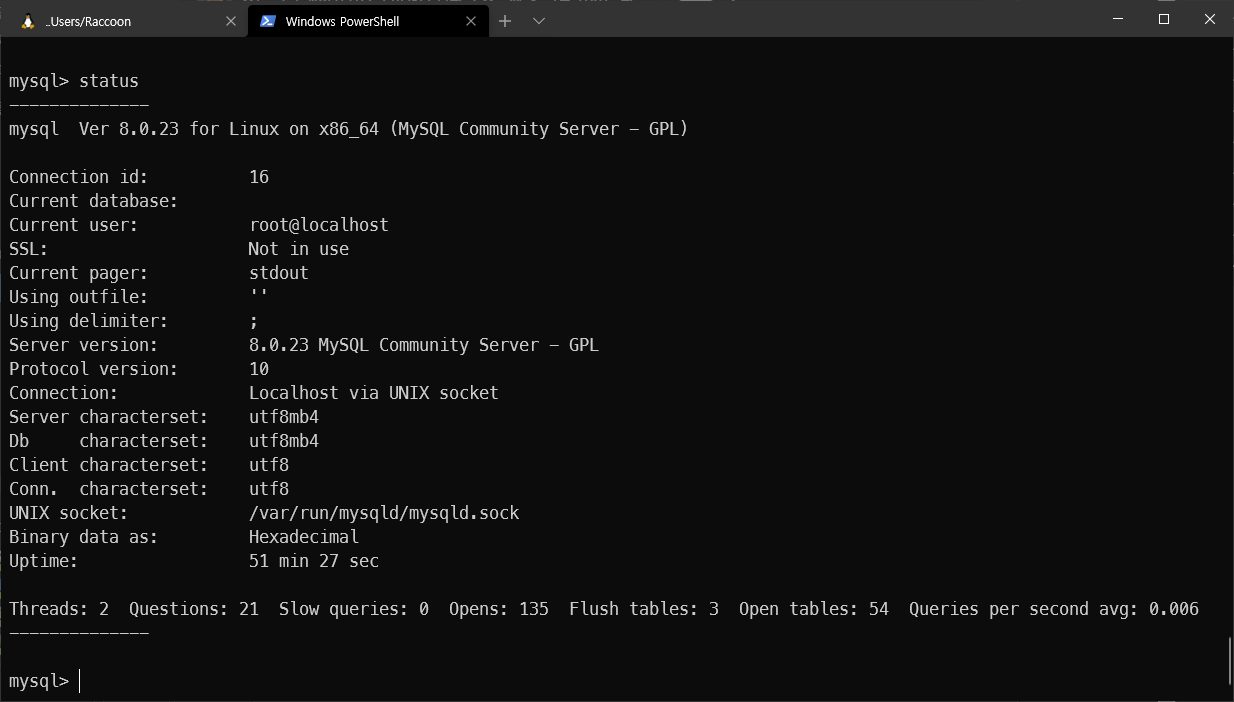Click the 'Slow queries: 0' statistic
Image resolution: width=1234 pixels, height=702 pixels.
[354, 609]
